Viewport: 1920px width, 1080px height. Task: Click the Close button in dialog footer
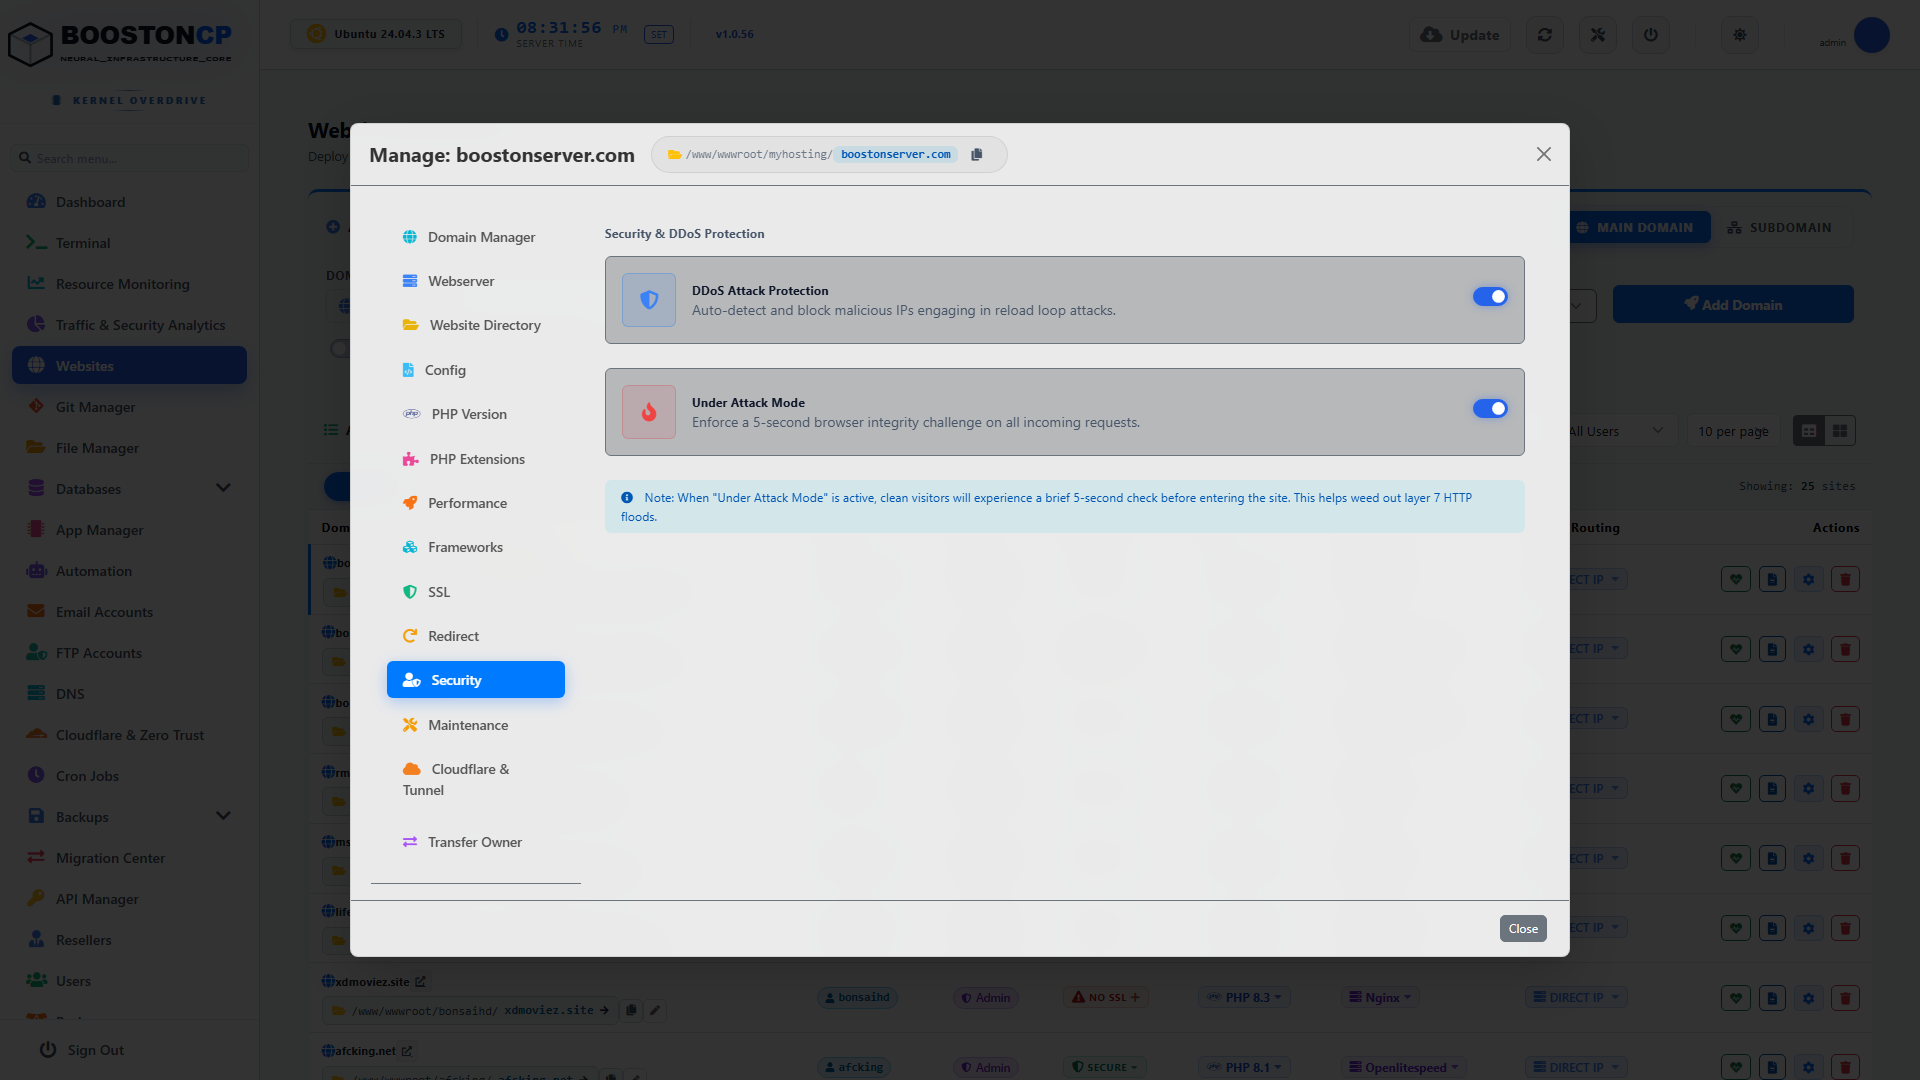(1523, 929)
